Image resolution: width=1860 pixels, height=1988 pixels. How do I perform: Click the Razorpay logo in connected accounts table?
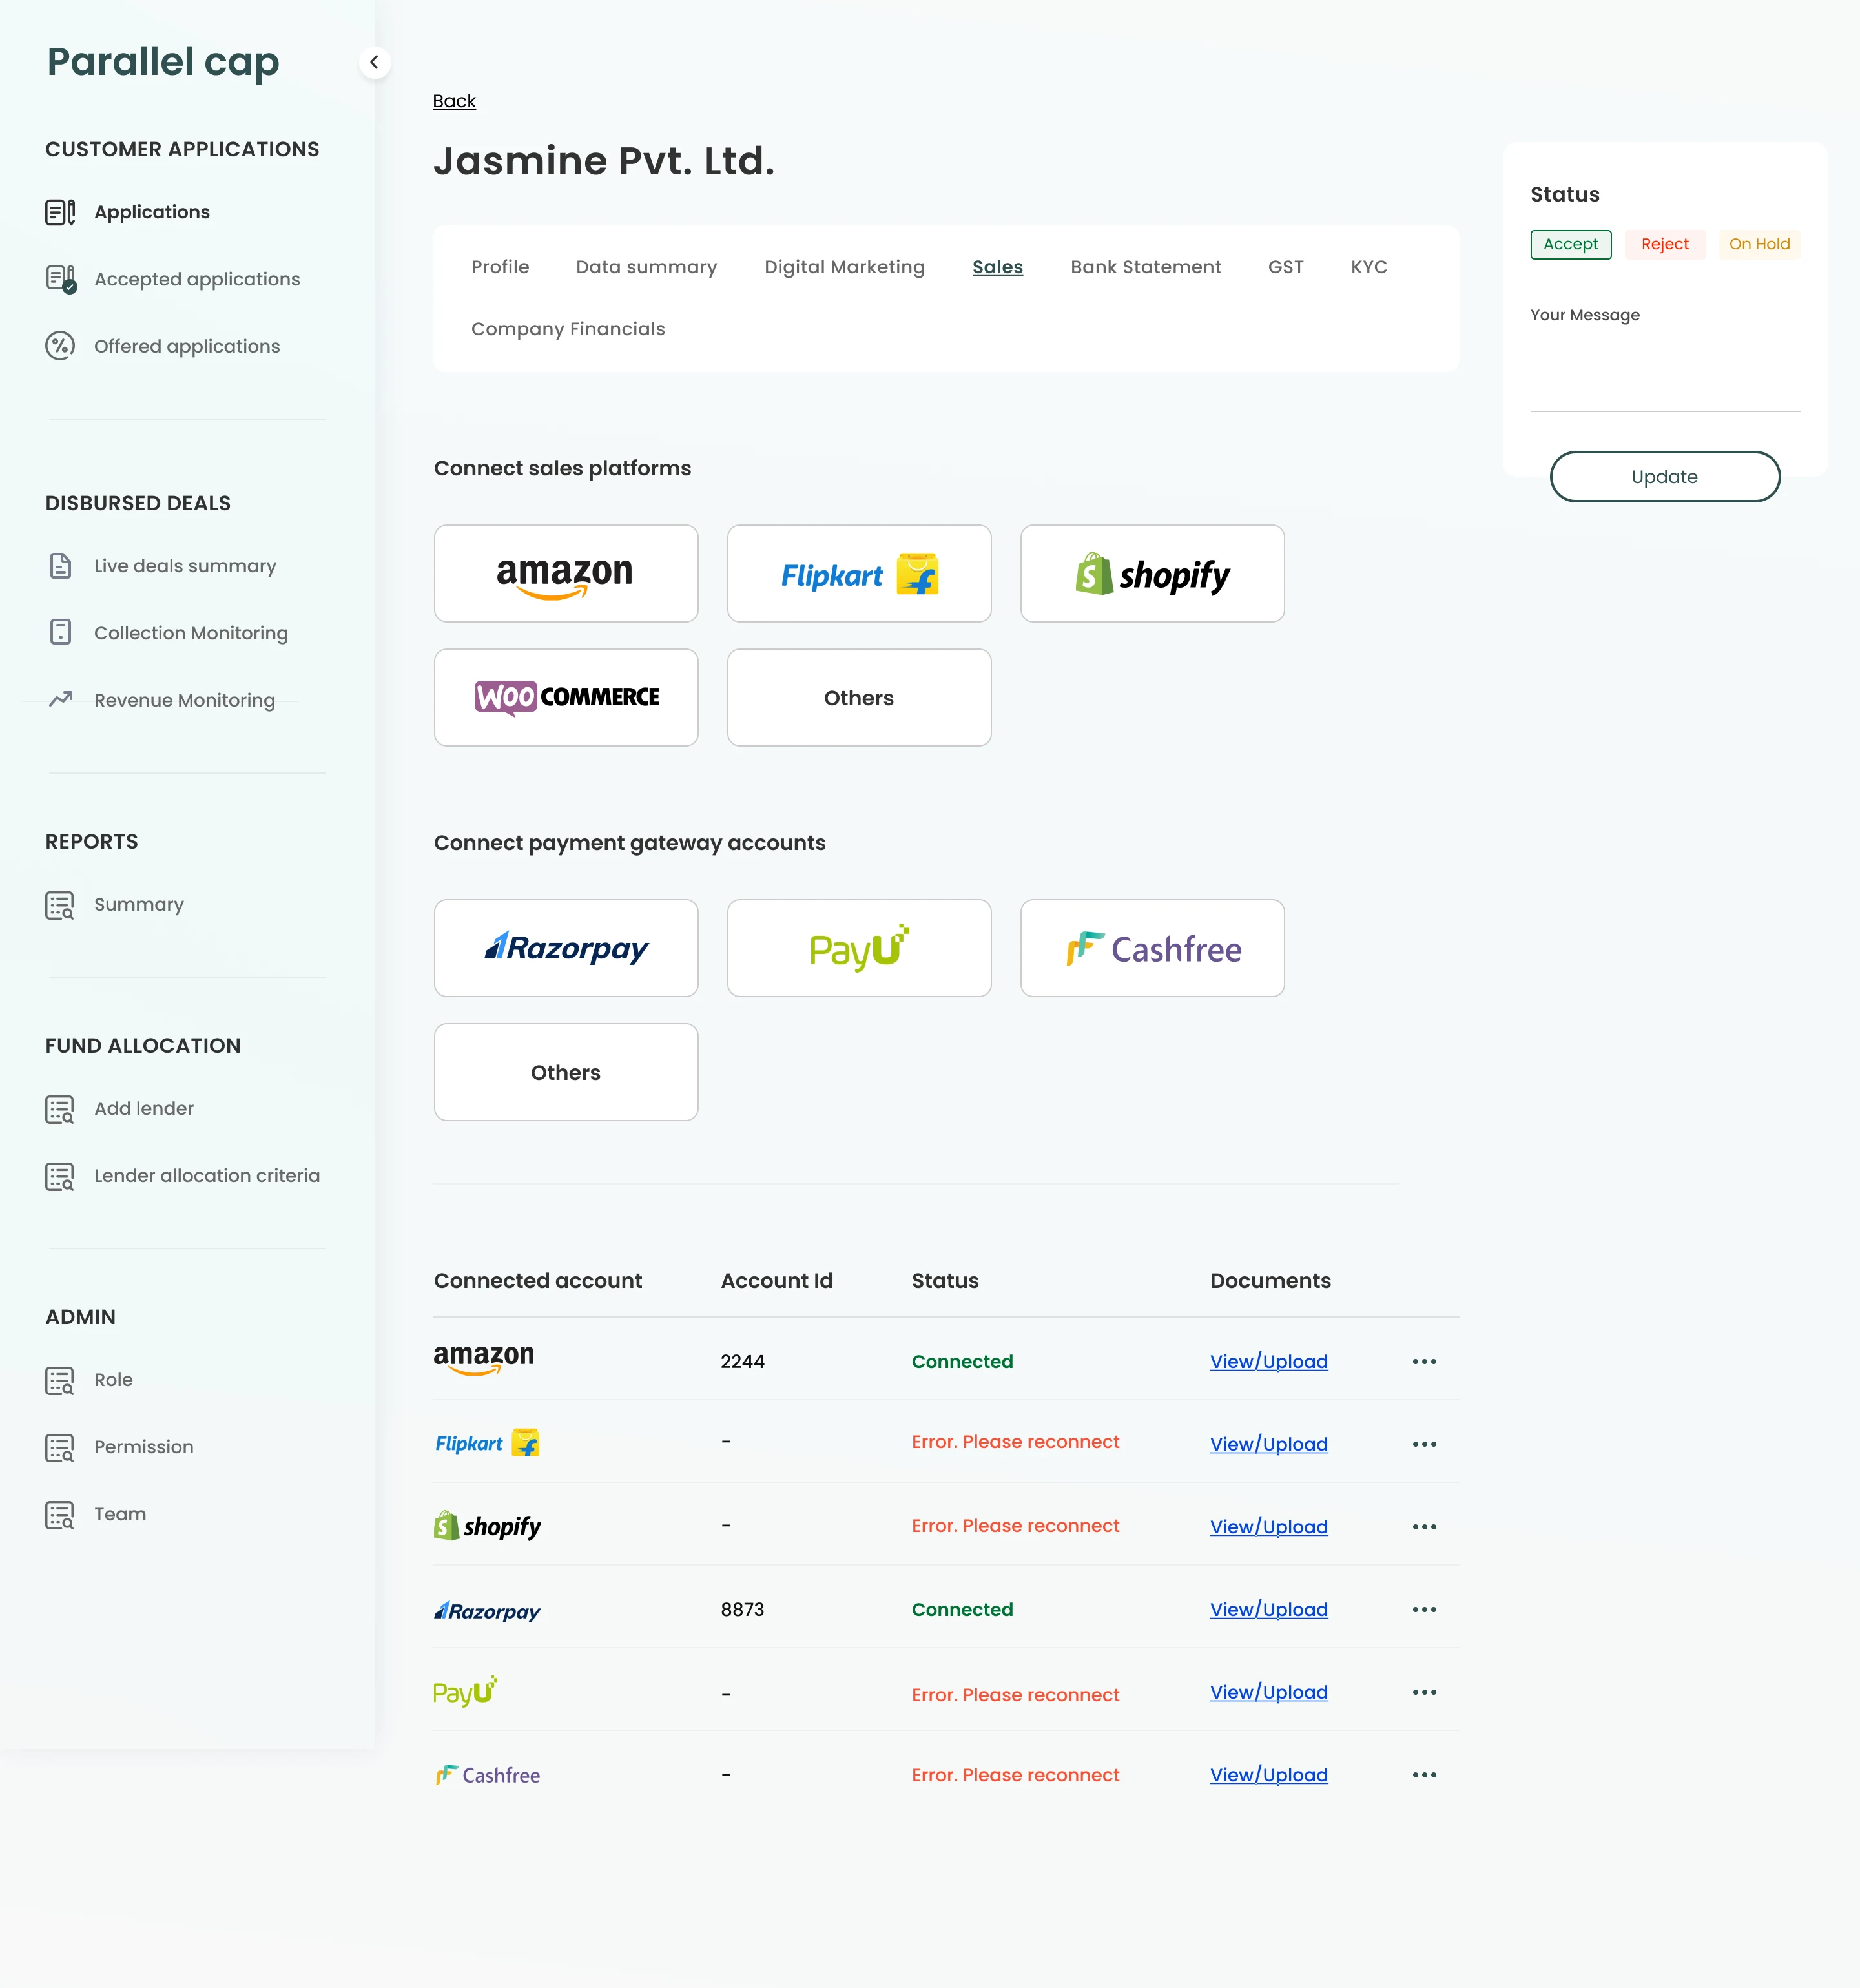(487, 1611)
